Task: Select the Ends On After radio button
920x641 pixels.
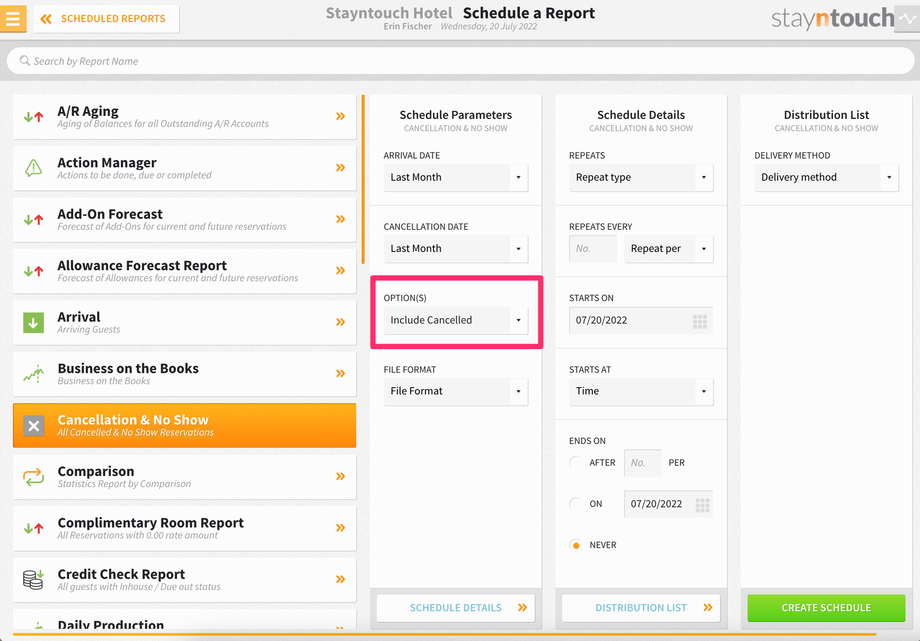Action: [576, 463]
